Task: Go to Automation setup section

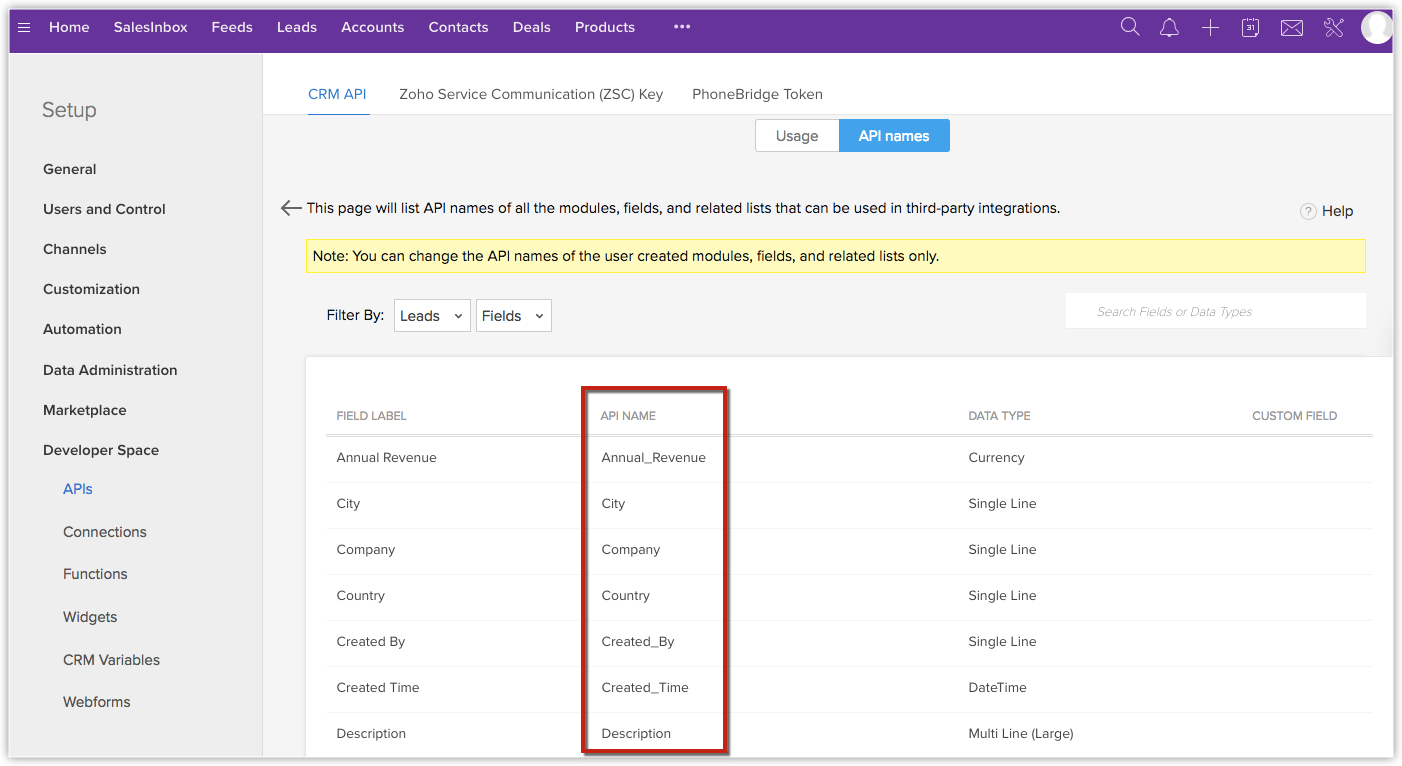Action: 82,329
